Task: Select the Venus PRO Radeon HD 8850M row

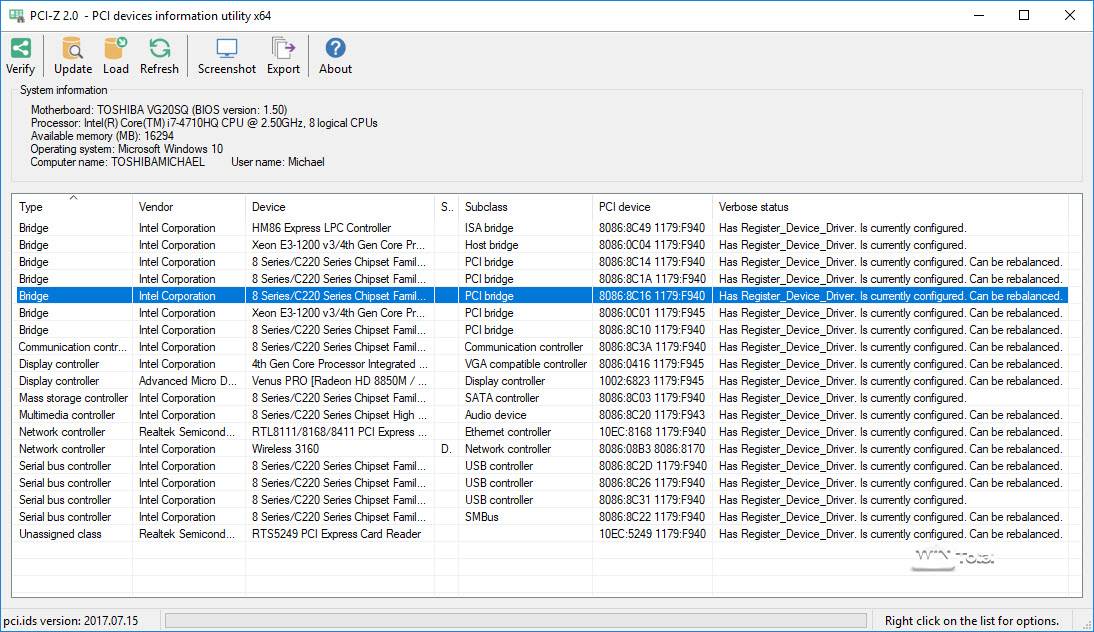Action: click(x=339, y=381)
